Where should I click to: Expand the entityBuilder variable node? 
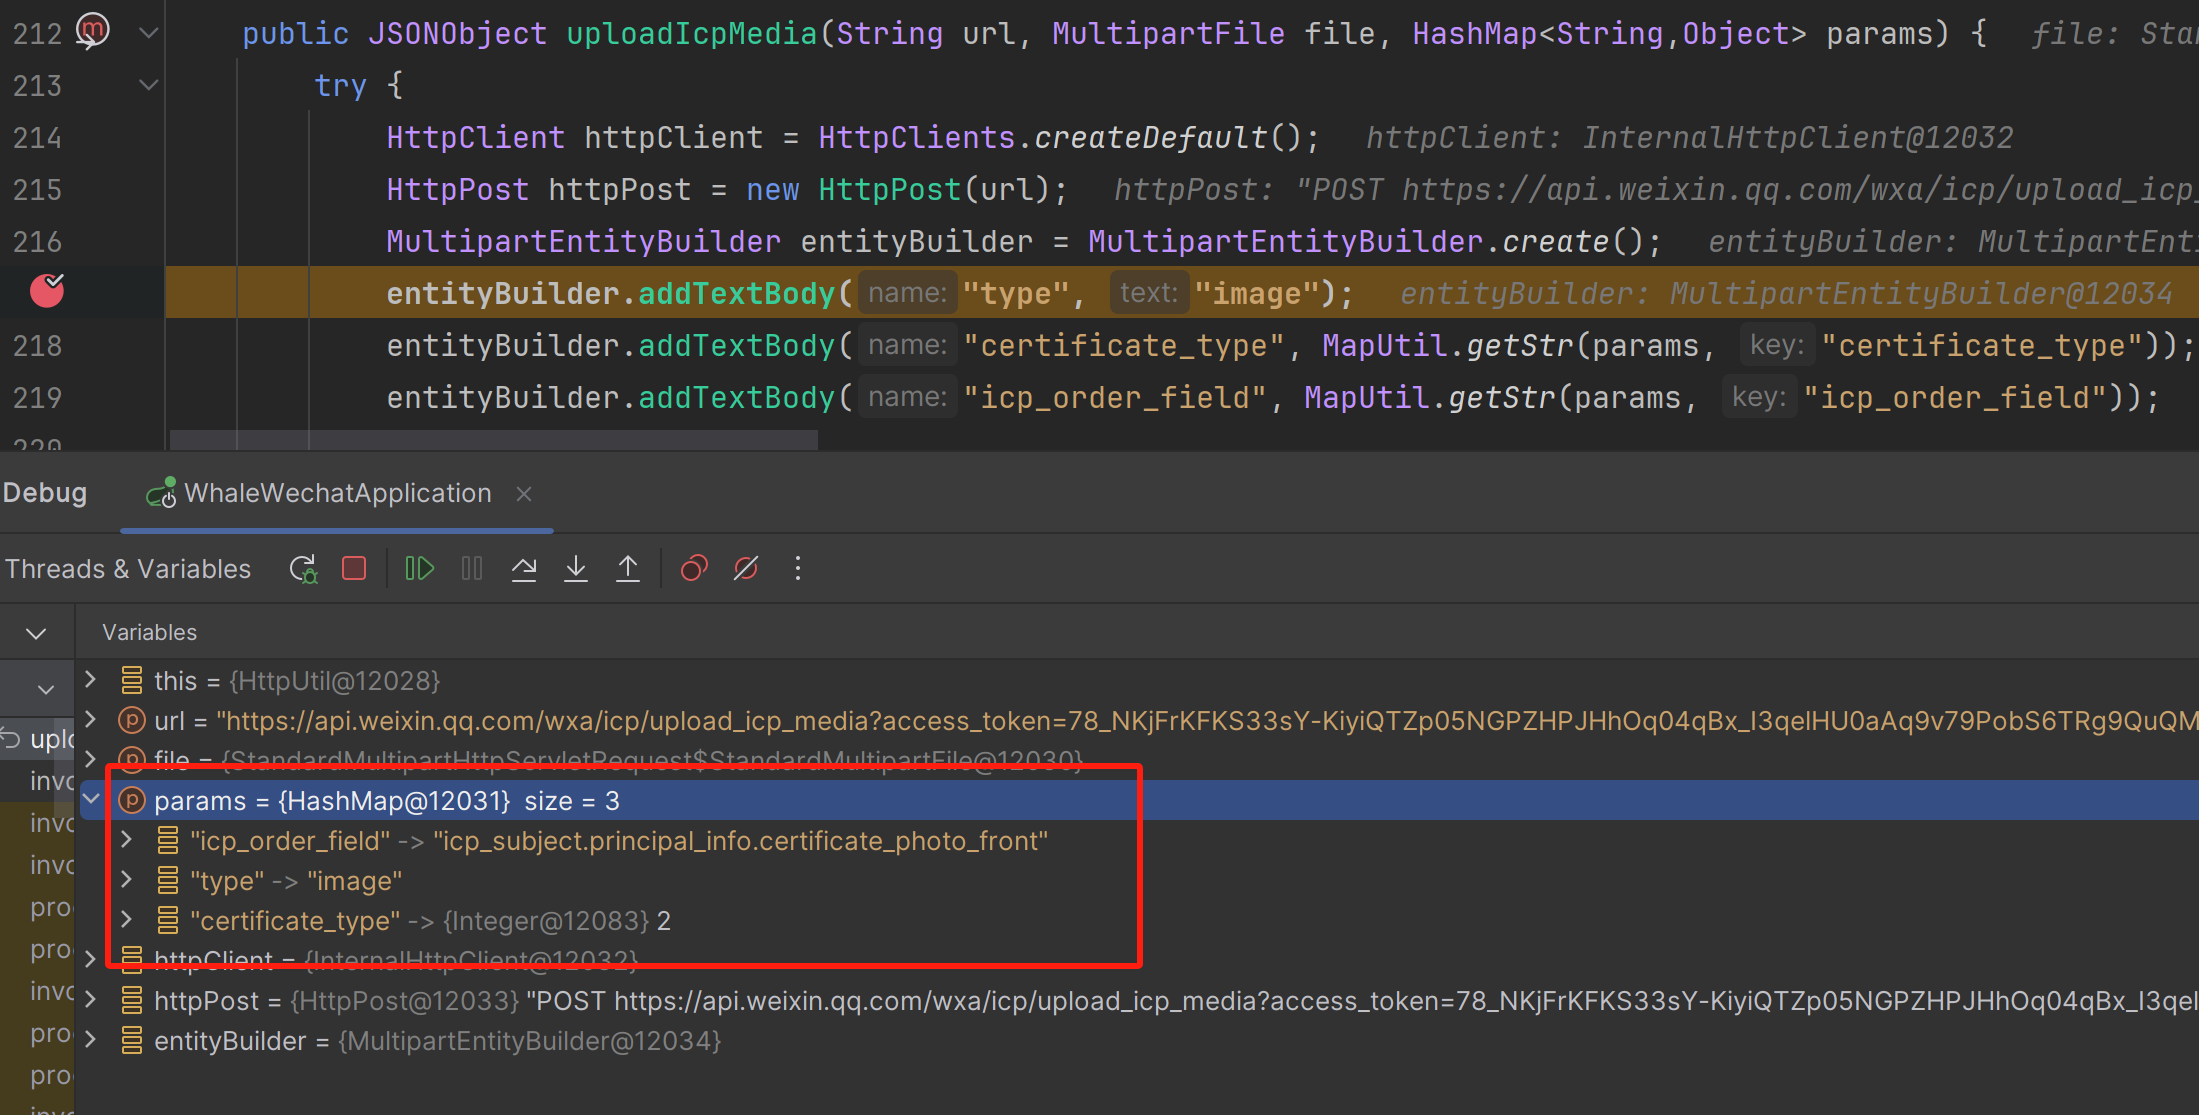click(91, 1040)
